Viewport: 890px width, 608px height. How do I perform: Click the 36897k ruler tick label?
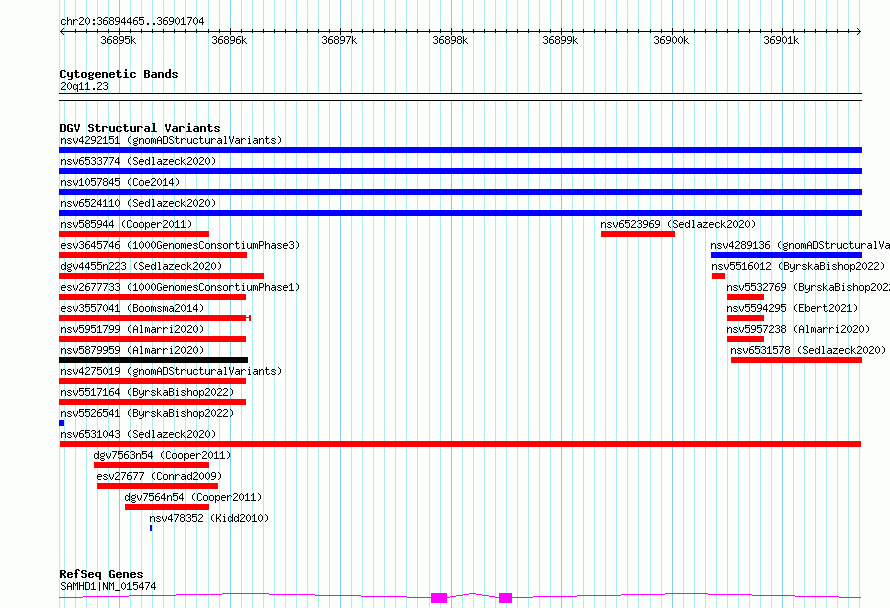339,40
